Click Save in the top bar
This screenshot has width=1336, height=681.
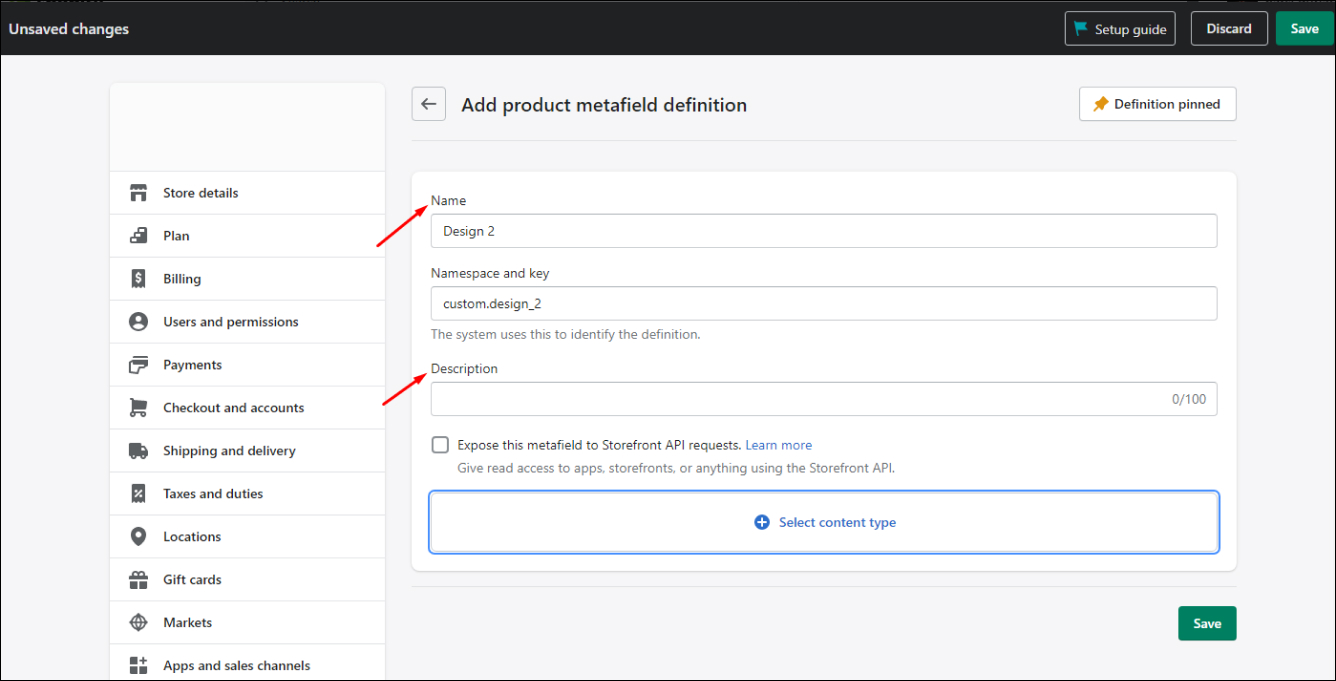[1304, 29]
